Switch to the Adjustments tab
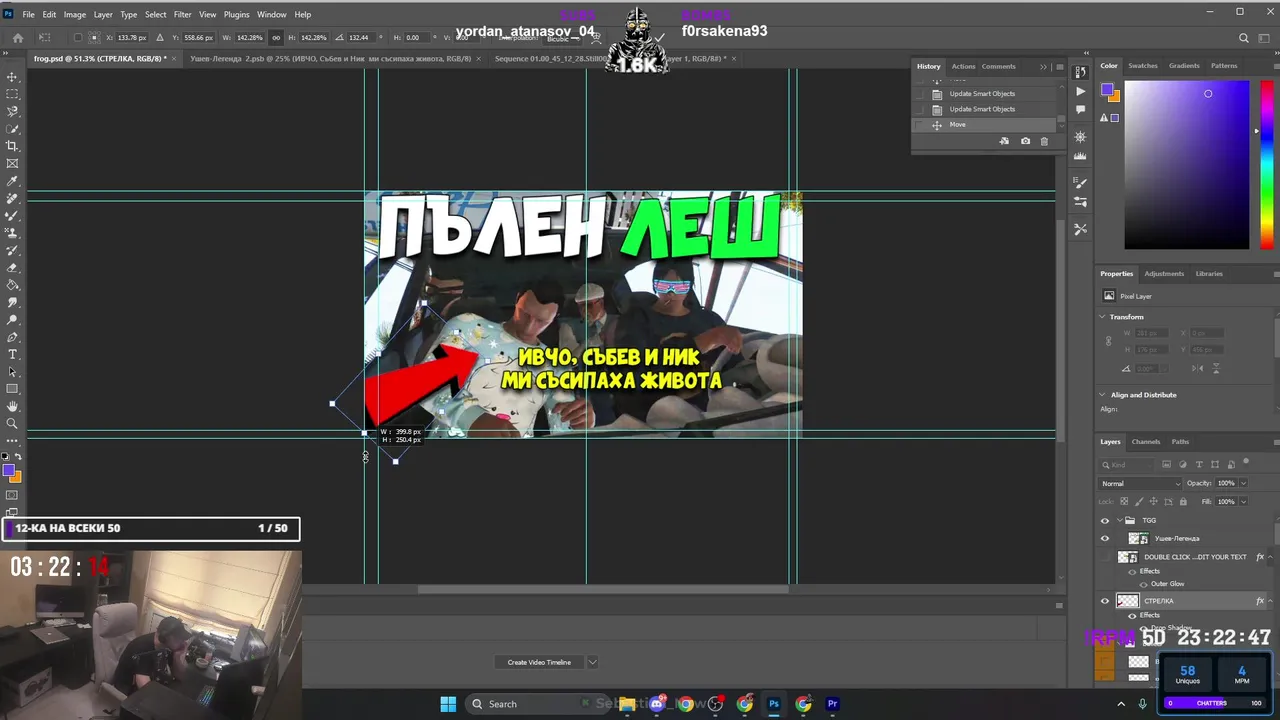 tap(1164, 274)
